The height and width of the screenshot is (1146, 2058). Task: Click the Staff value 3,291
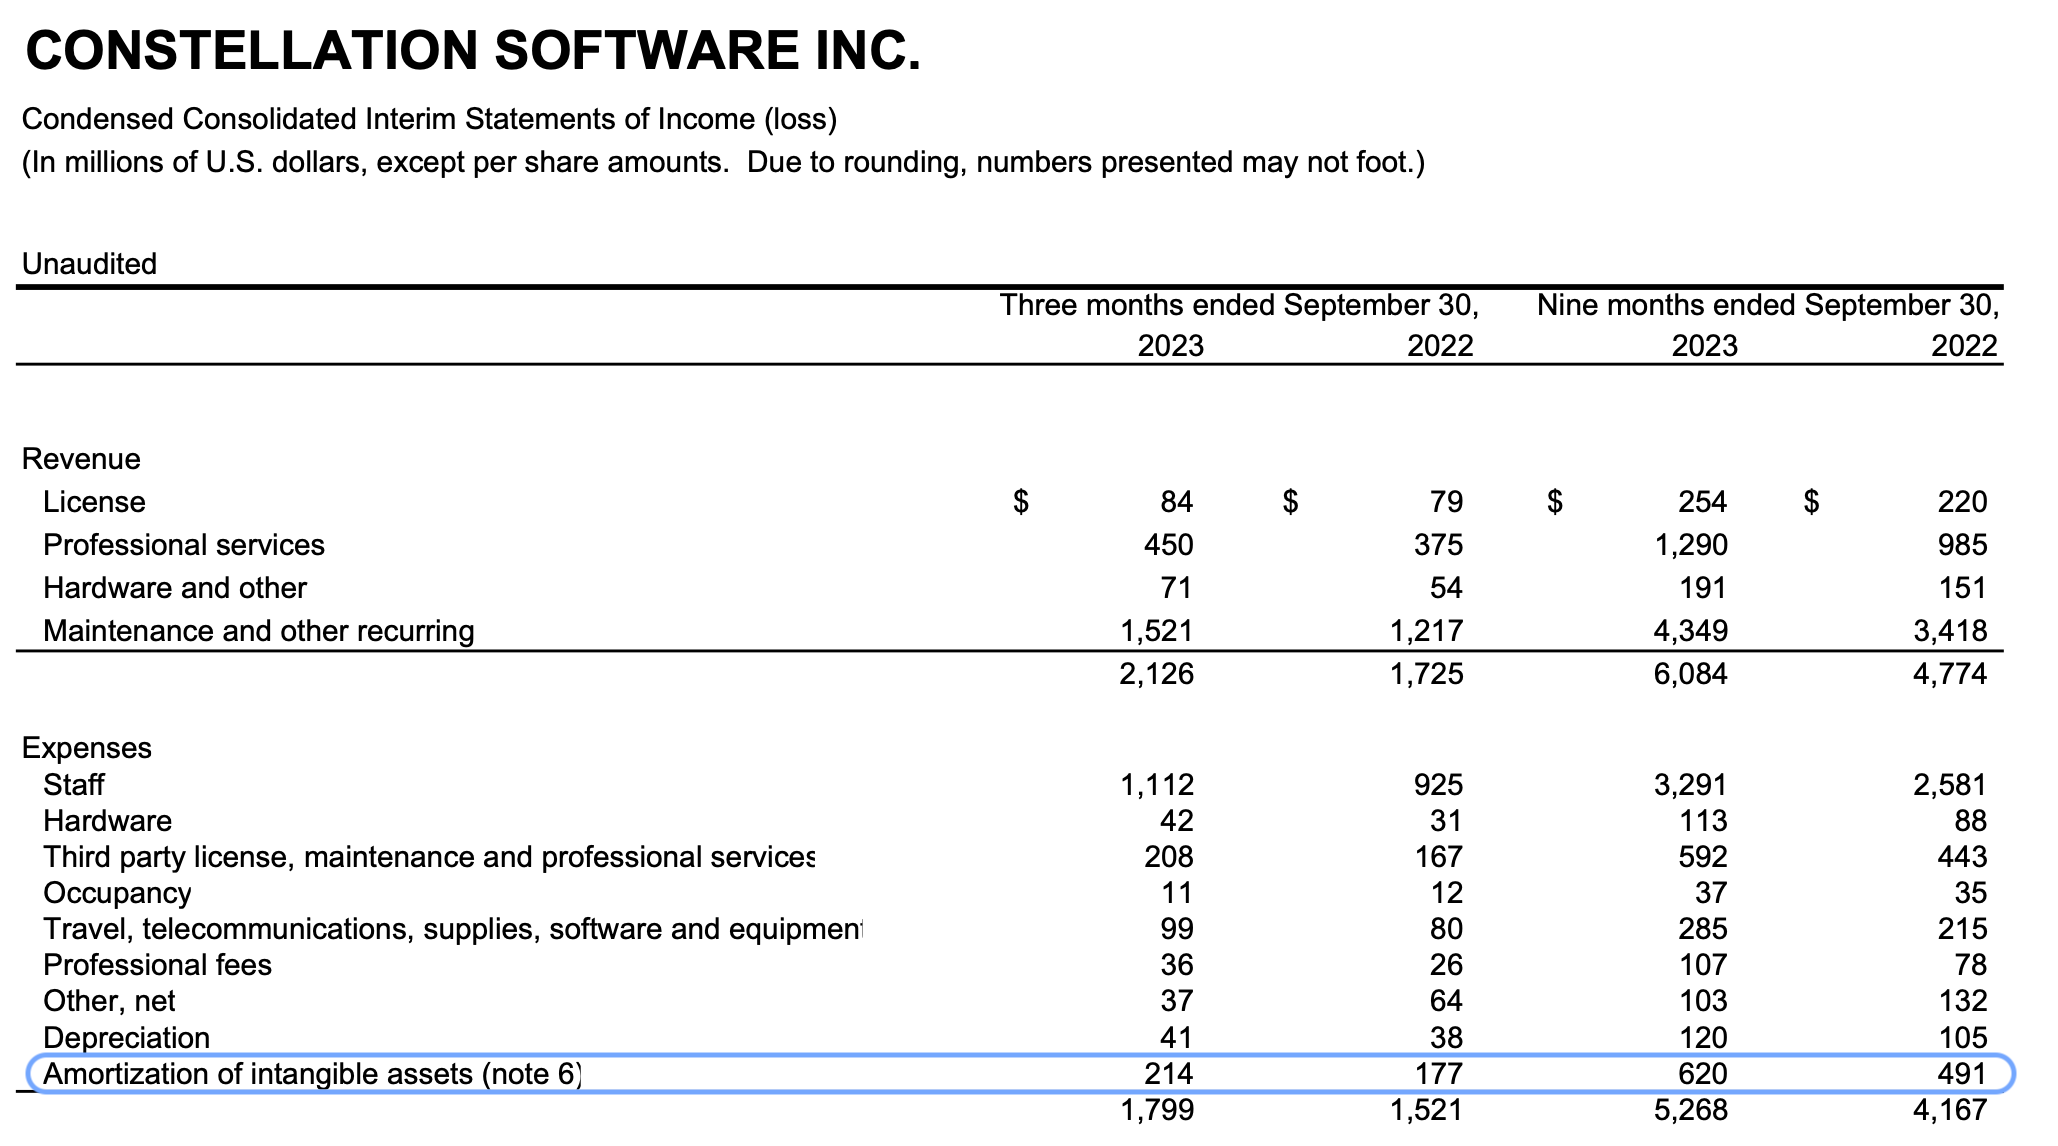tap(1690, 785)
